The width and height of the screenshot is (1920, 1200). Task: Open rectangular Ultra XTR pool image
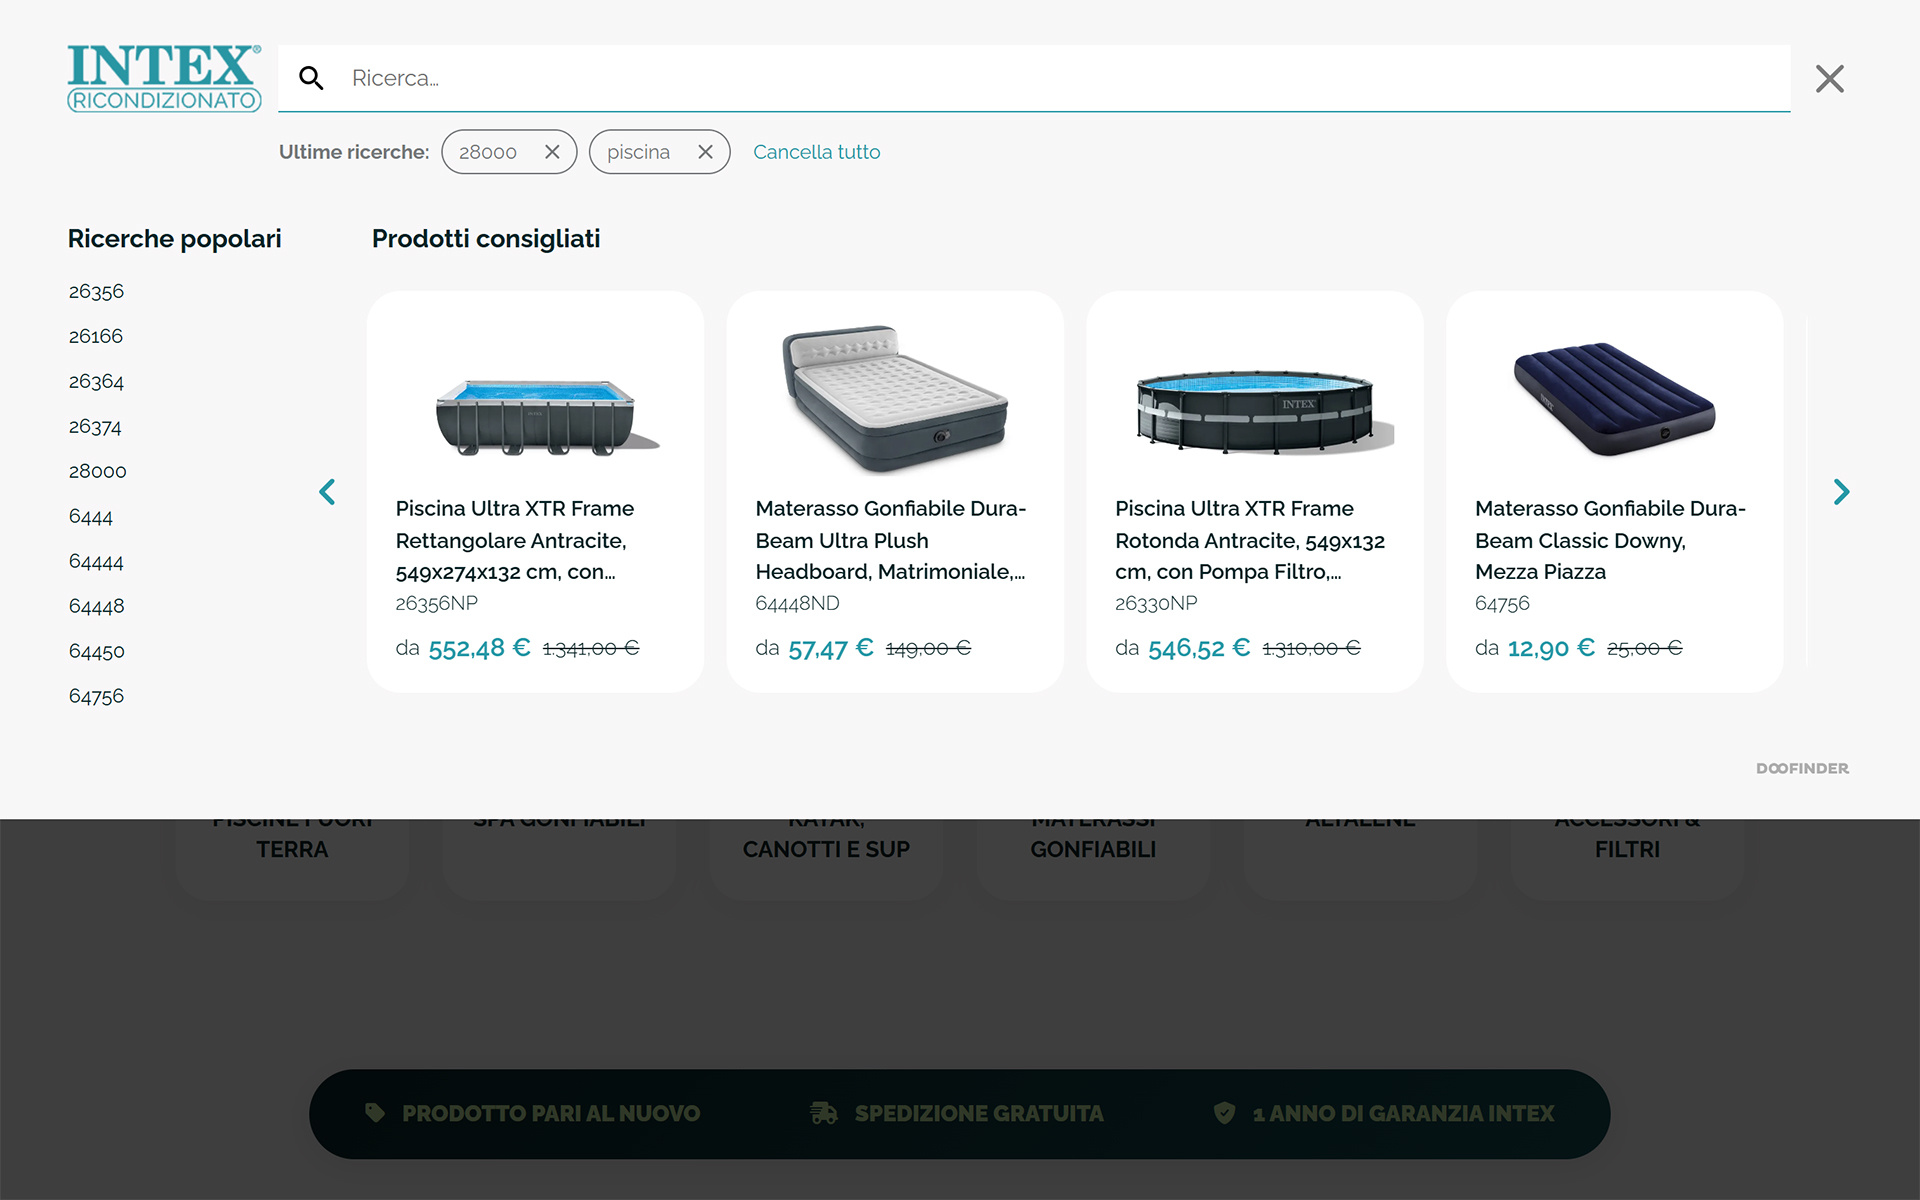547,416
